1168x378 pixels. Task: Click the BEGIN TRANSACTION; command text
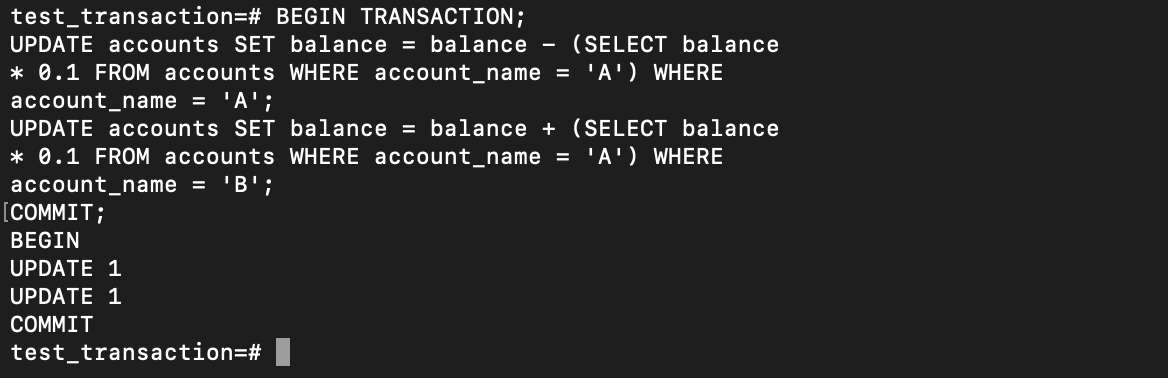pos(401,16)
